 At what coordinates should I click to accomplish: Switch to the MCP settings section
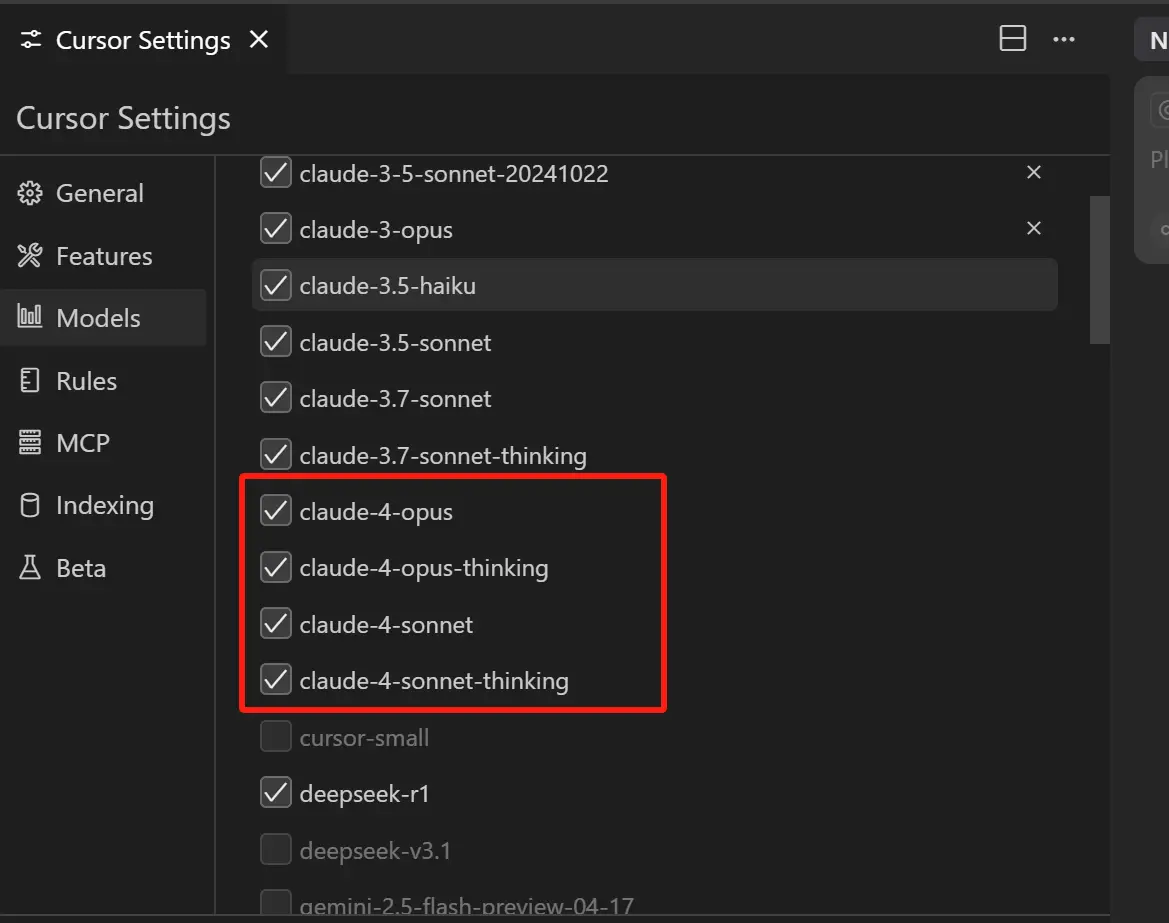[104, 443]
